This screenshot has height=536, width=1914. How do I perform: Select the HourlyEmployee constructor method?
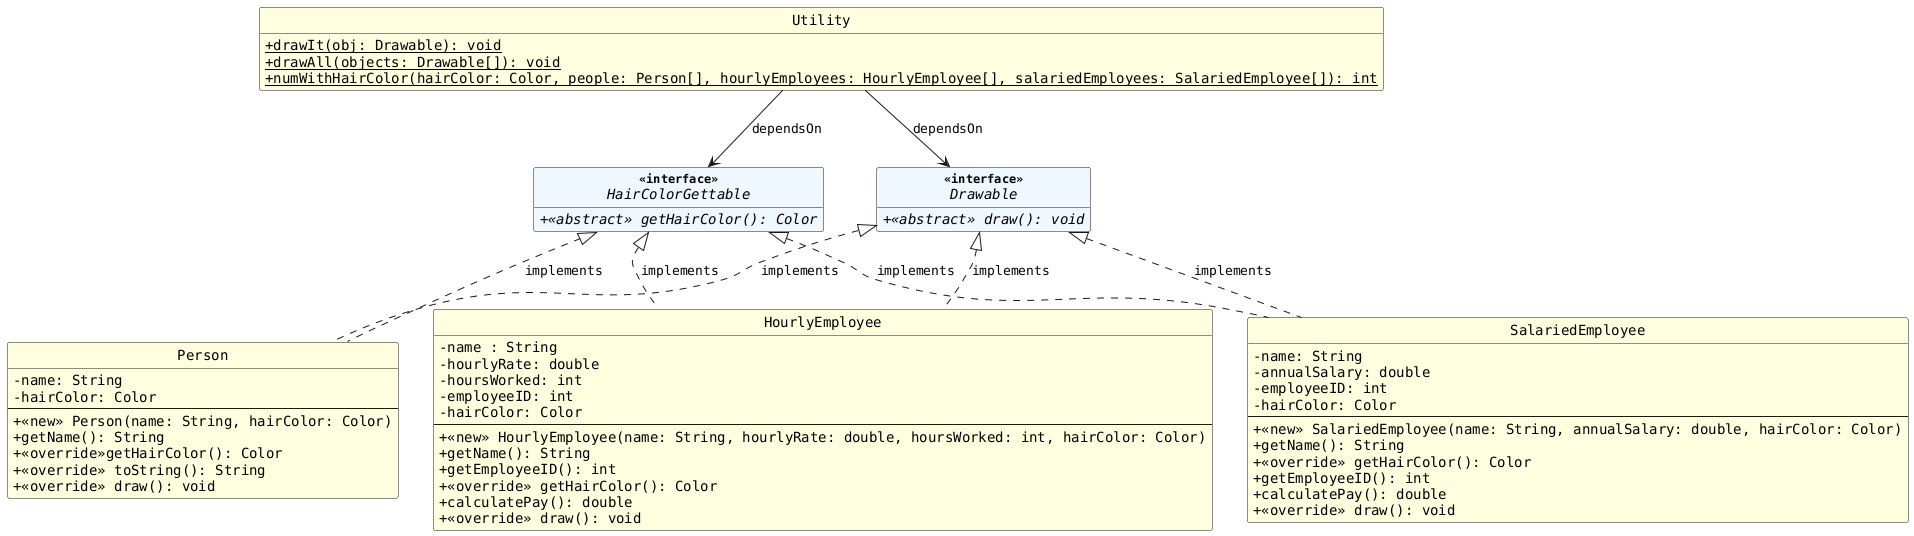point(822,437)
